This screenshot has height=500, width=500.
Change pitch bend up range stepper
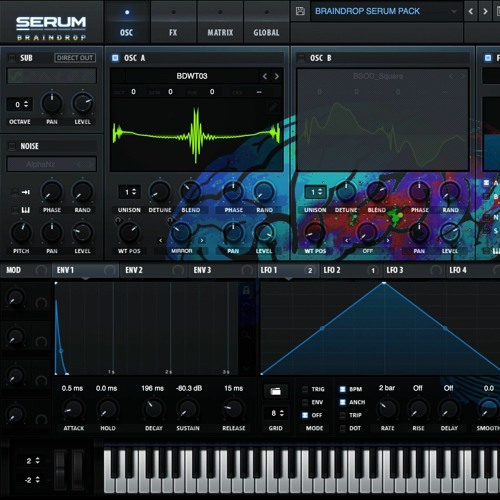point(33,461)
